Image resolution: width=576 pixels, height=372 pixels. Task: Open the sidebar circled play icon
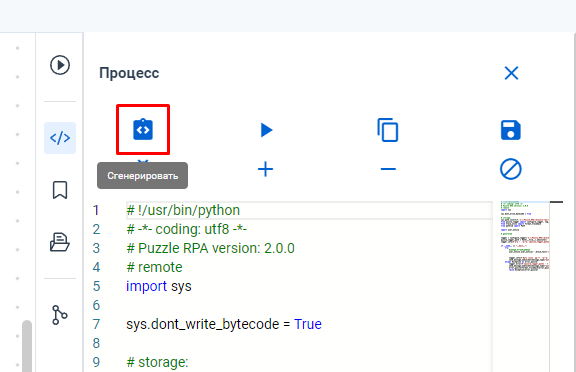(60, 65)
